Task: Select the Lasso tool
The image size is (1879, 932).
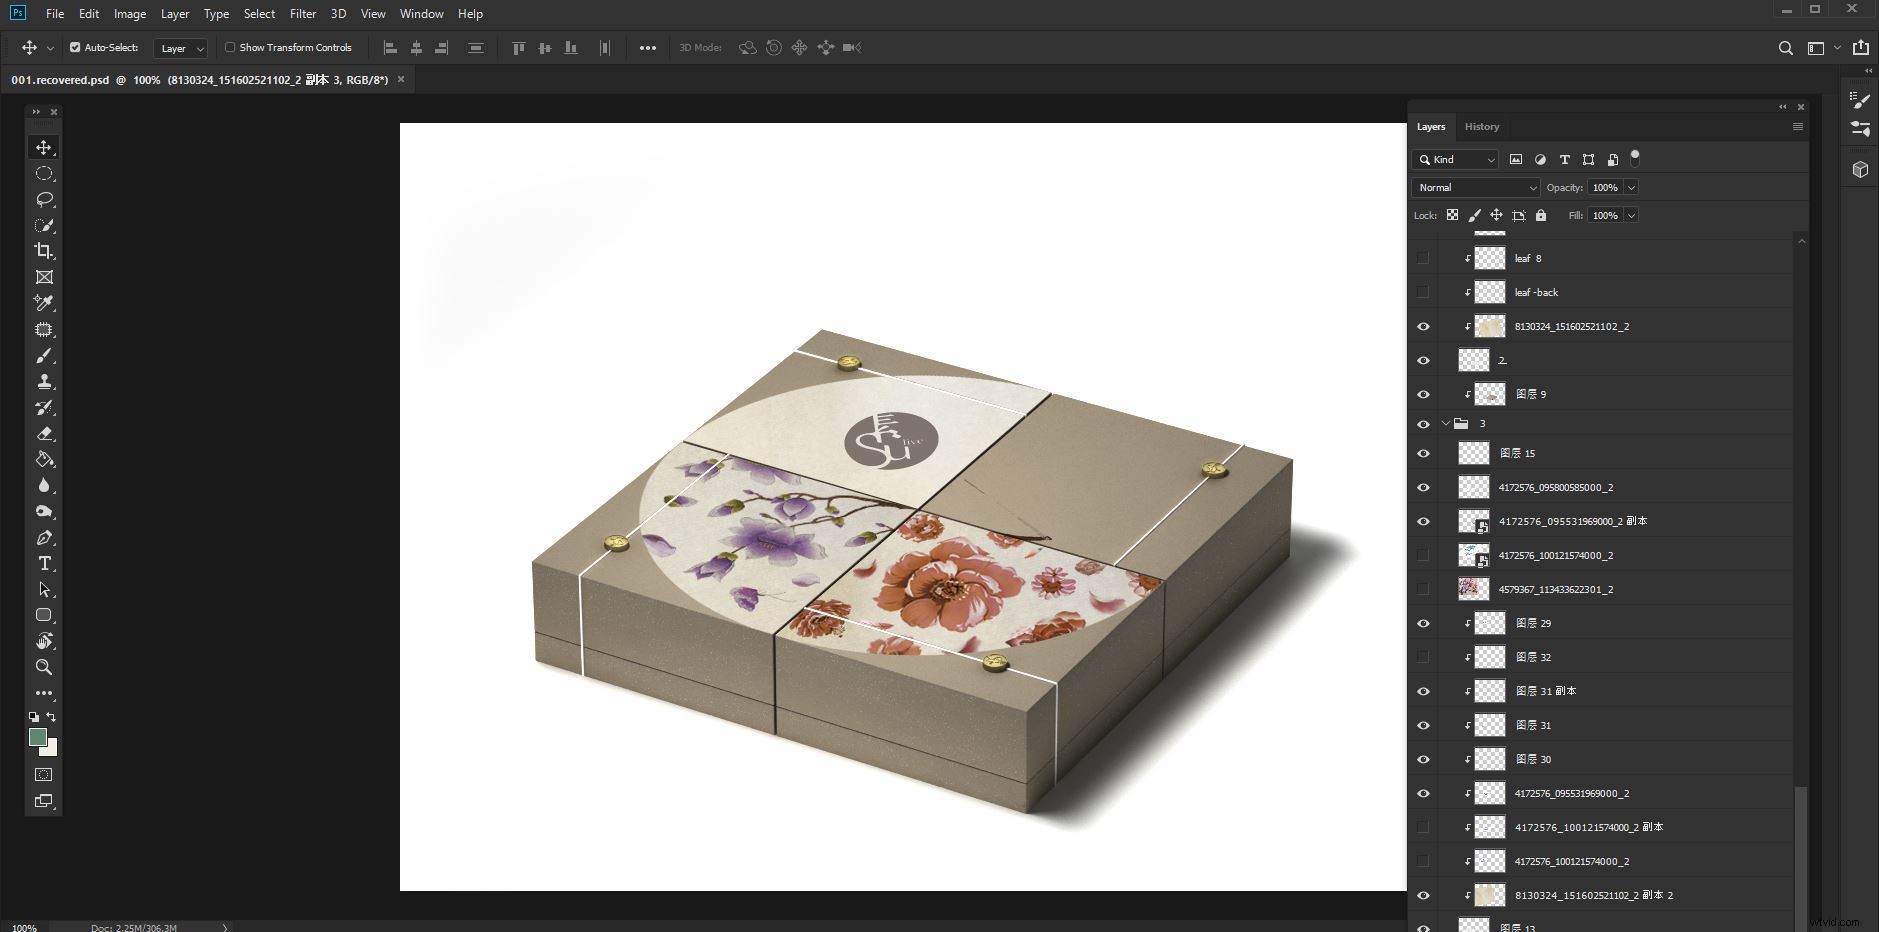Action: pos(44,199)
